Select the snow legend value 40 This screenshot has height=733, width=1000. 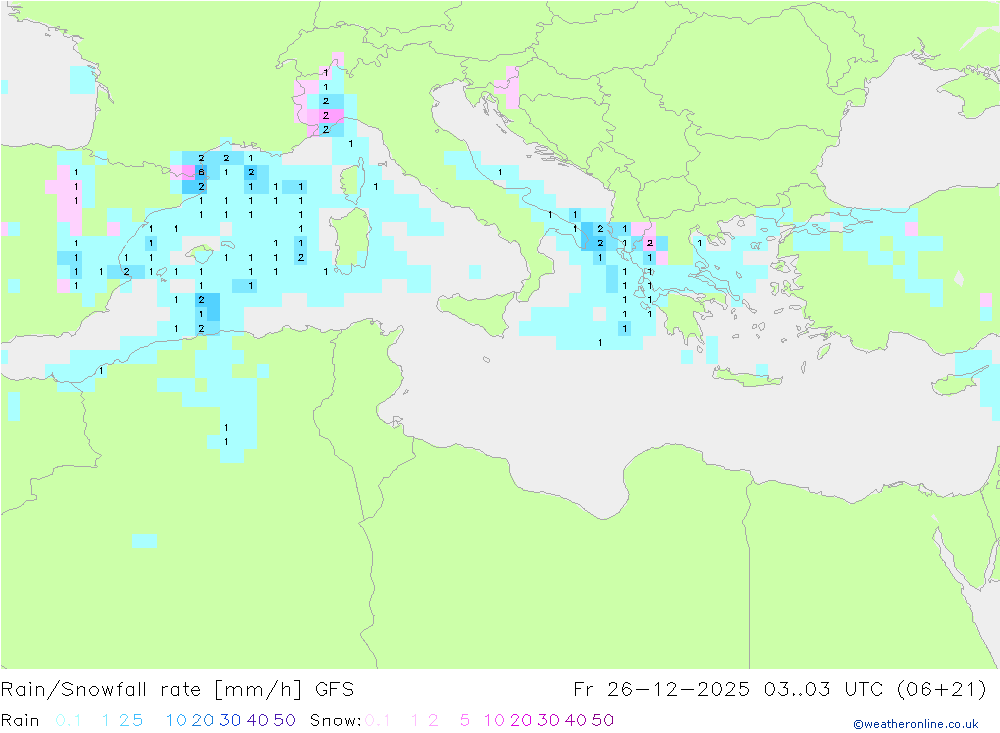pos(576,720)
